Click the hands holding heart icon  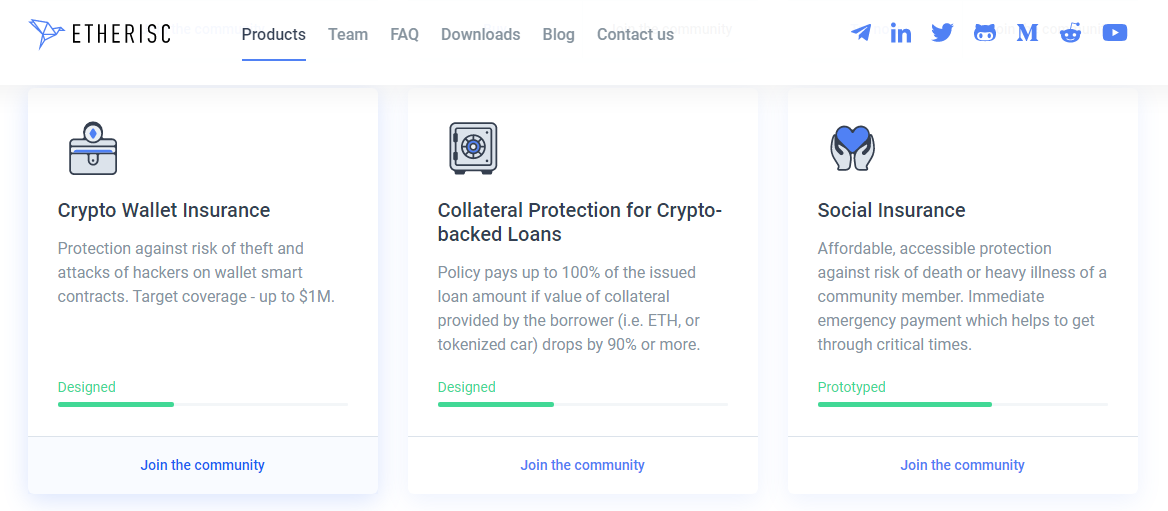pyautogui.click(x=852, y=148)
